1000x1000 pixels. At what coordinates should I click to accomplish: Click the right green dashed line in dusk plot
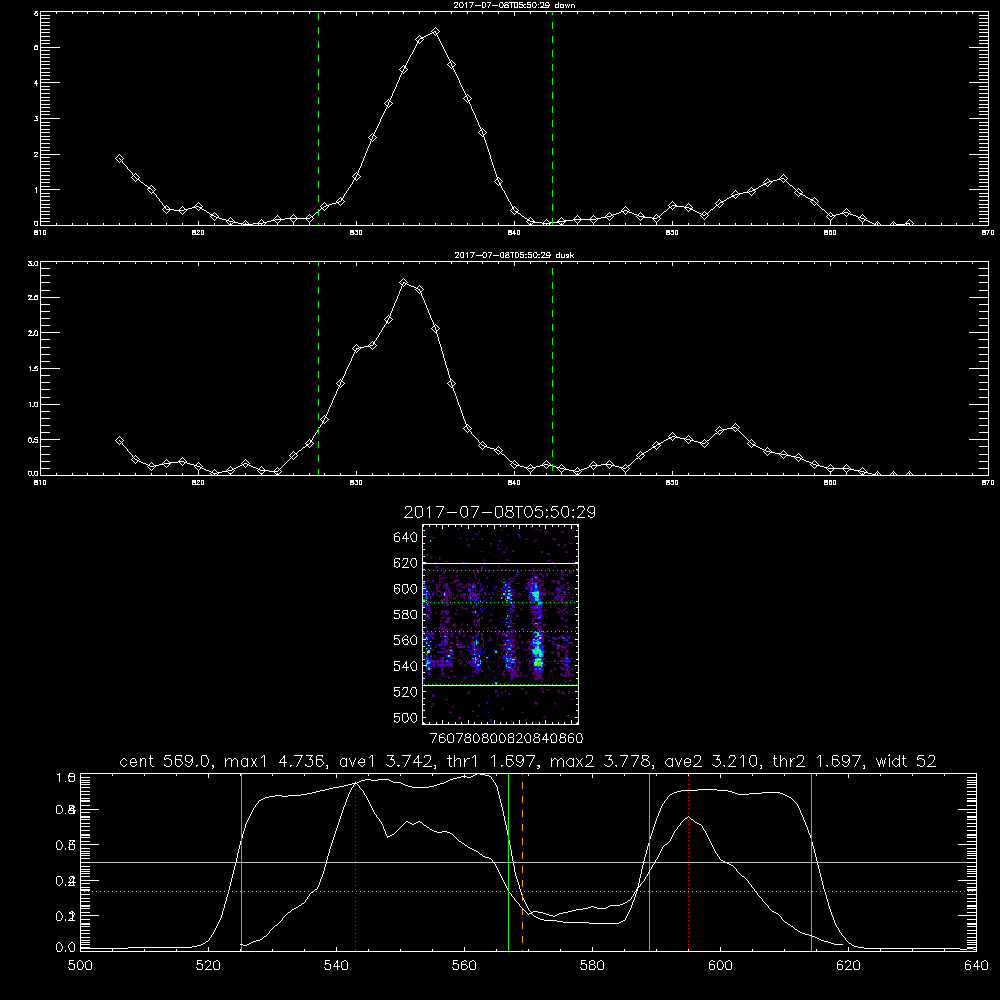552,368
